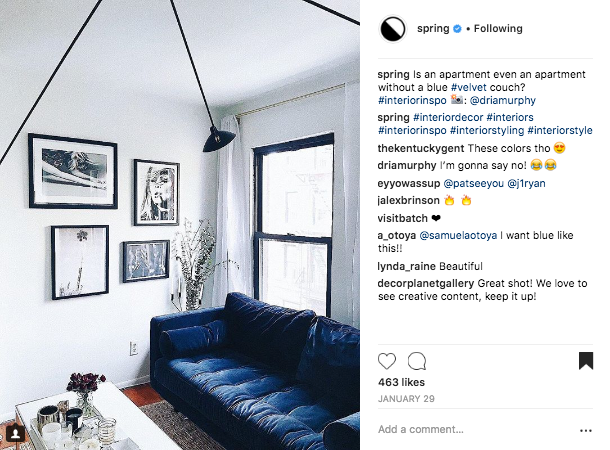
Task: Open the @samuelaotoya mention
Action: click(458, 235)
